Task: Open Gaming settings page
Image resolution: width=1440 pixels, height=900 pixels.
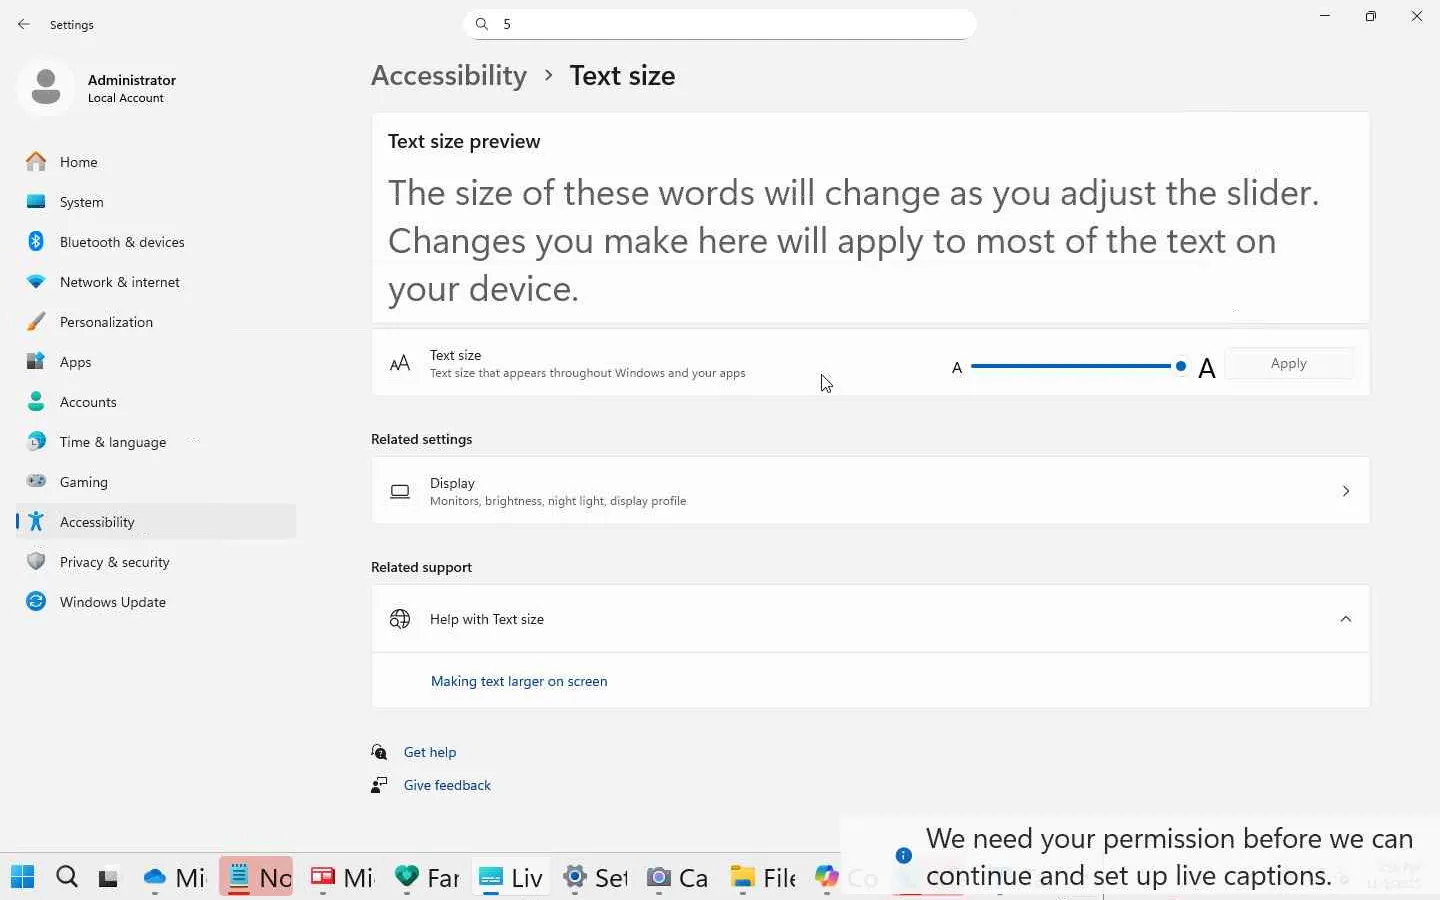Action: tap(83, 482)
